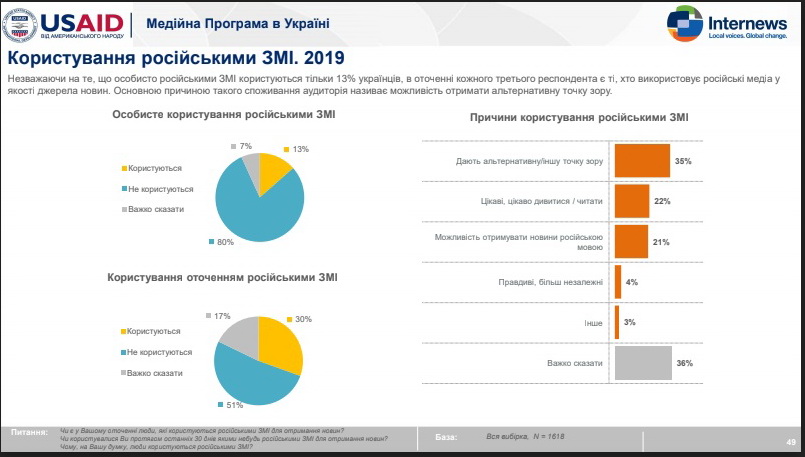Image resolution: width=805 pixels, height=457 pixels.
Task: Select the 13% yellow pie slice
Action: pyautogui.click(x=273, y=172)
